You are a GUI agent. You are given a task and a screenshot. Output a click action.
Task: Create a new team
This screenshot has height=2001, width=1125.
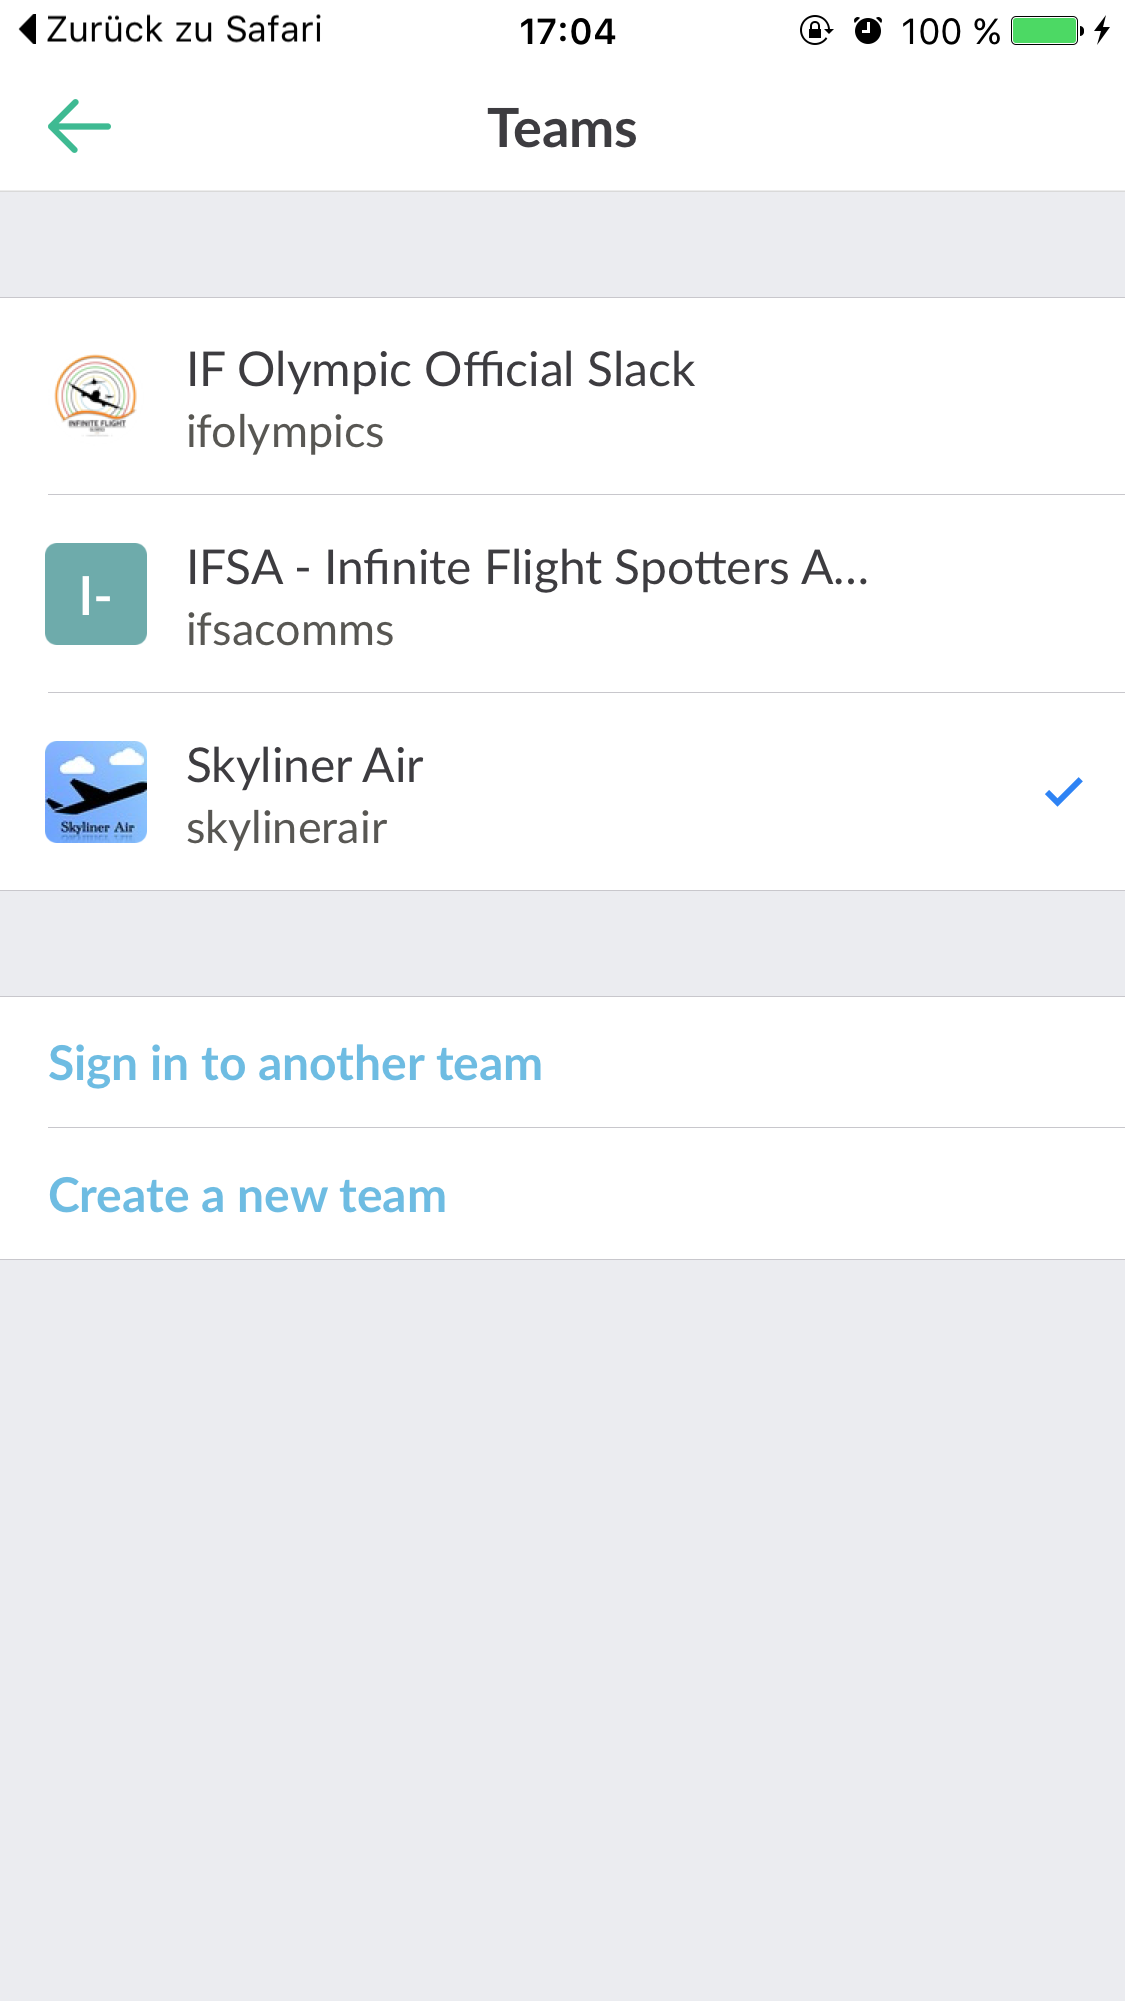click(x=247, y=1195)
